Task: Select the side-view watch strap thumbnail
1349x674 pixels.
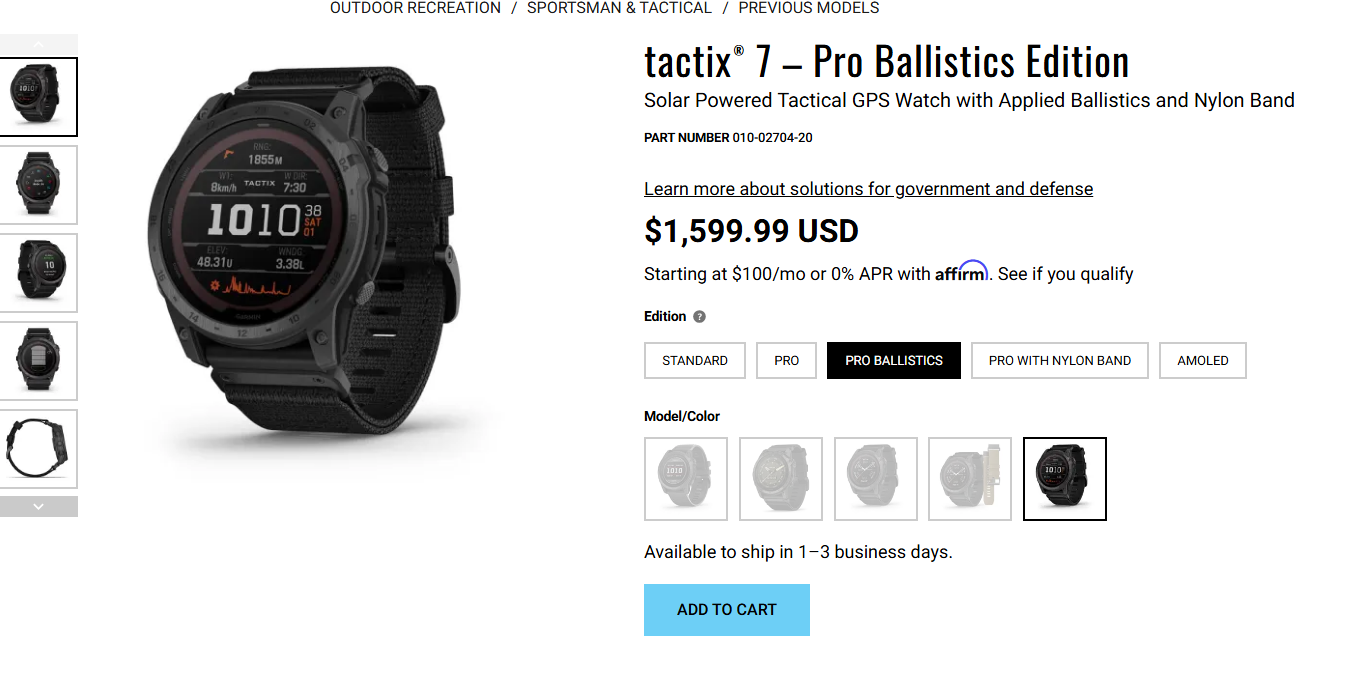Action: click(x=40, y=448)
